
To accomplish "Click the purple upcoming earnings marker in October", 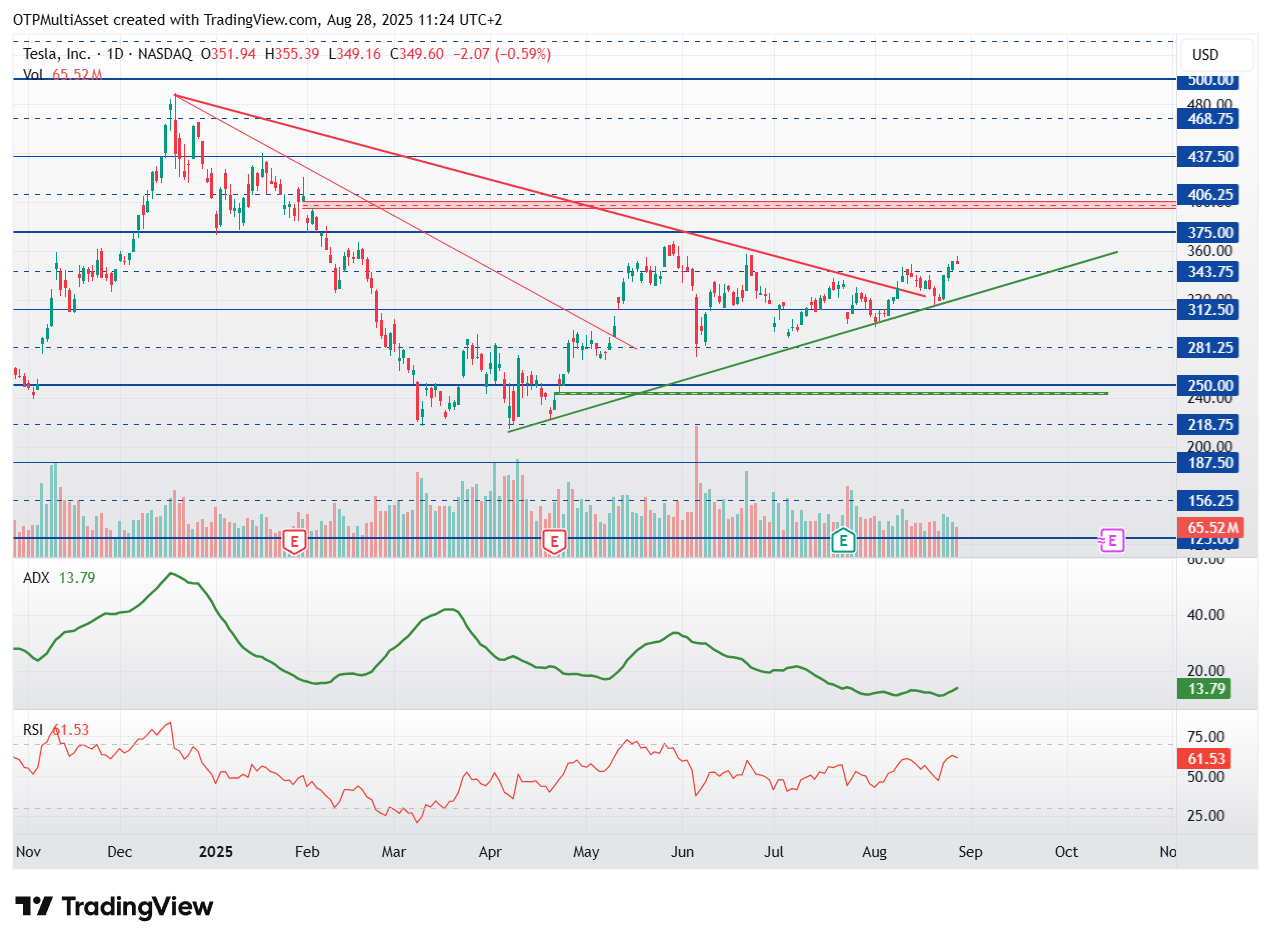I will (1111, 540).
